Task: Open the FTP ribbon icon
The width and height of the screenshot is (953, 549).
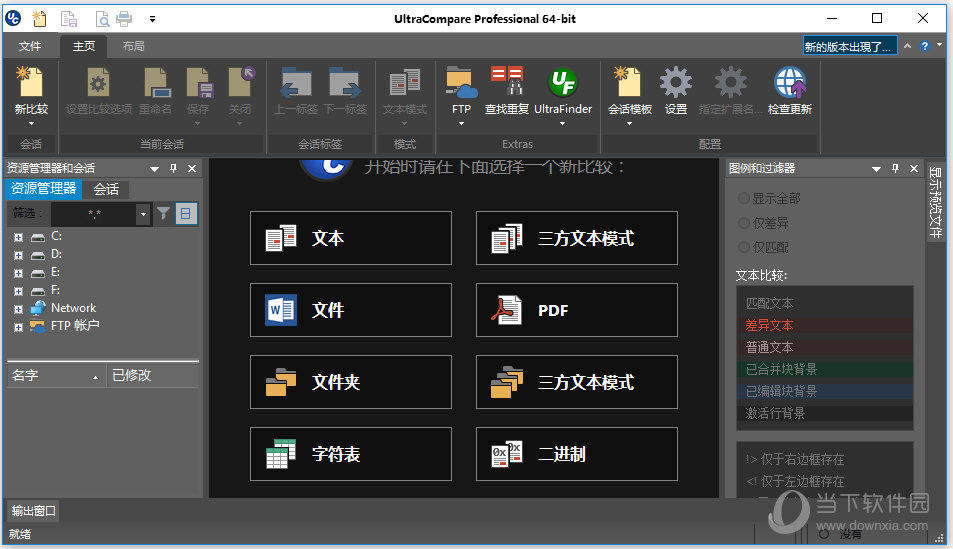Action: 461,83
